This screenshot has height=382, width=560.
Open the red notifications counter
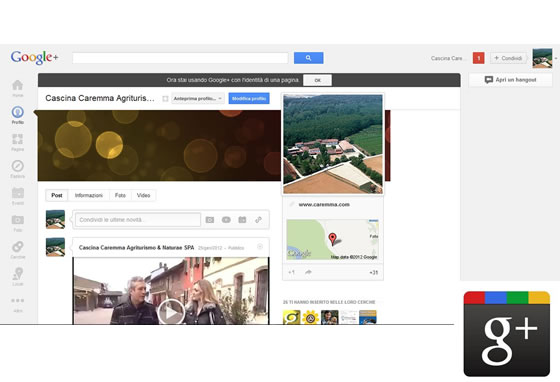click(x=479, y=58)
